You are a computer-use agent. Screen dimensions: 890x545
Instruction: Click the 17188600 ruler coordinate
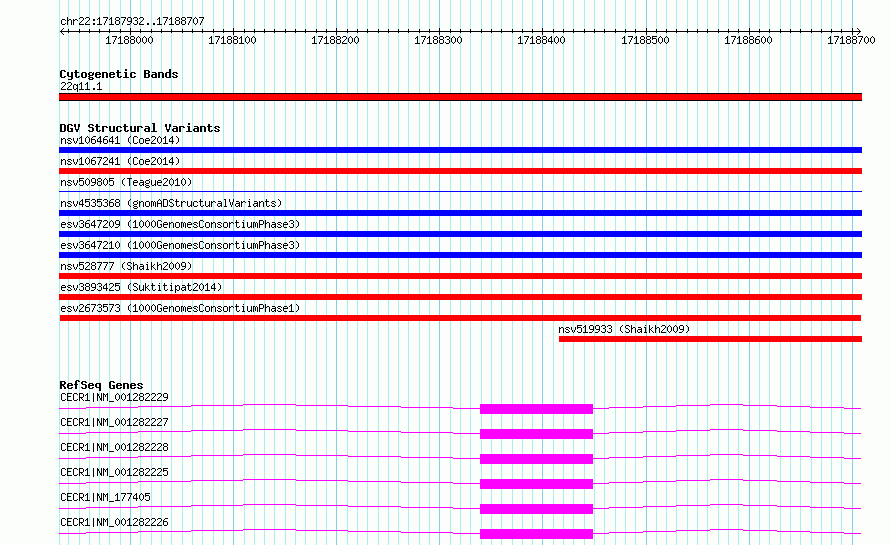748,40
